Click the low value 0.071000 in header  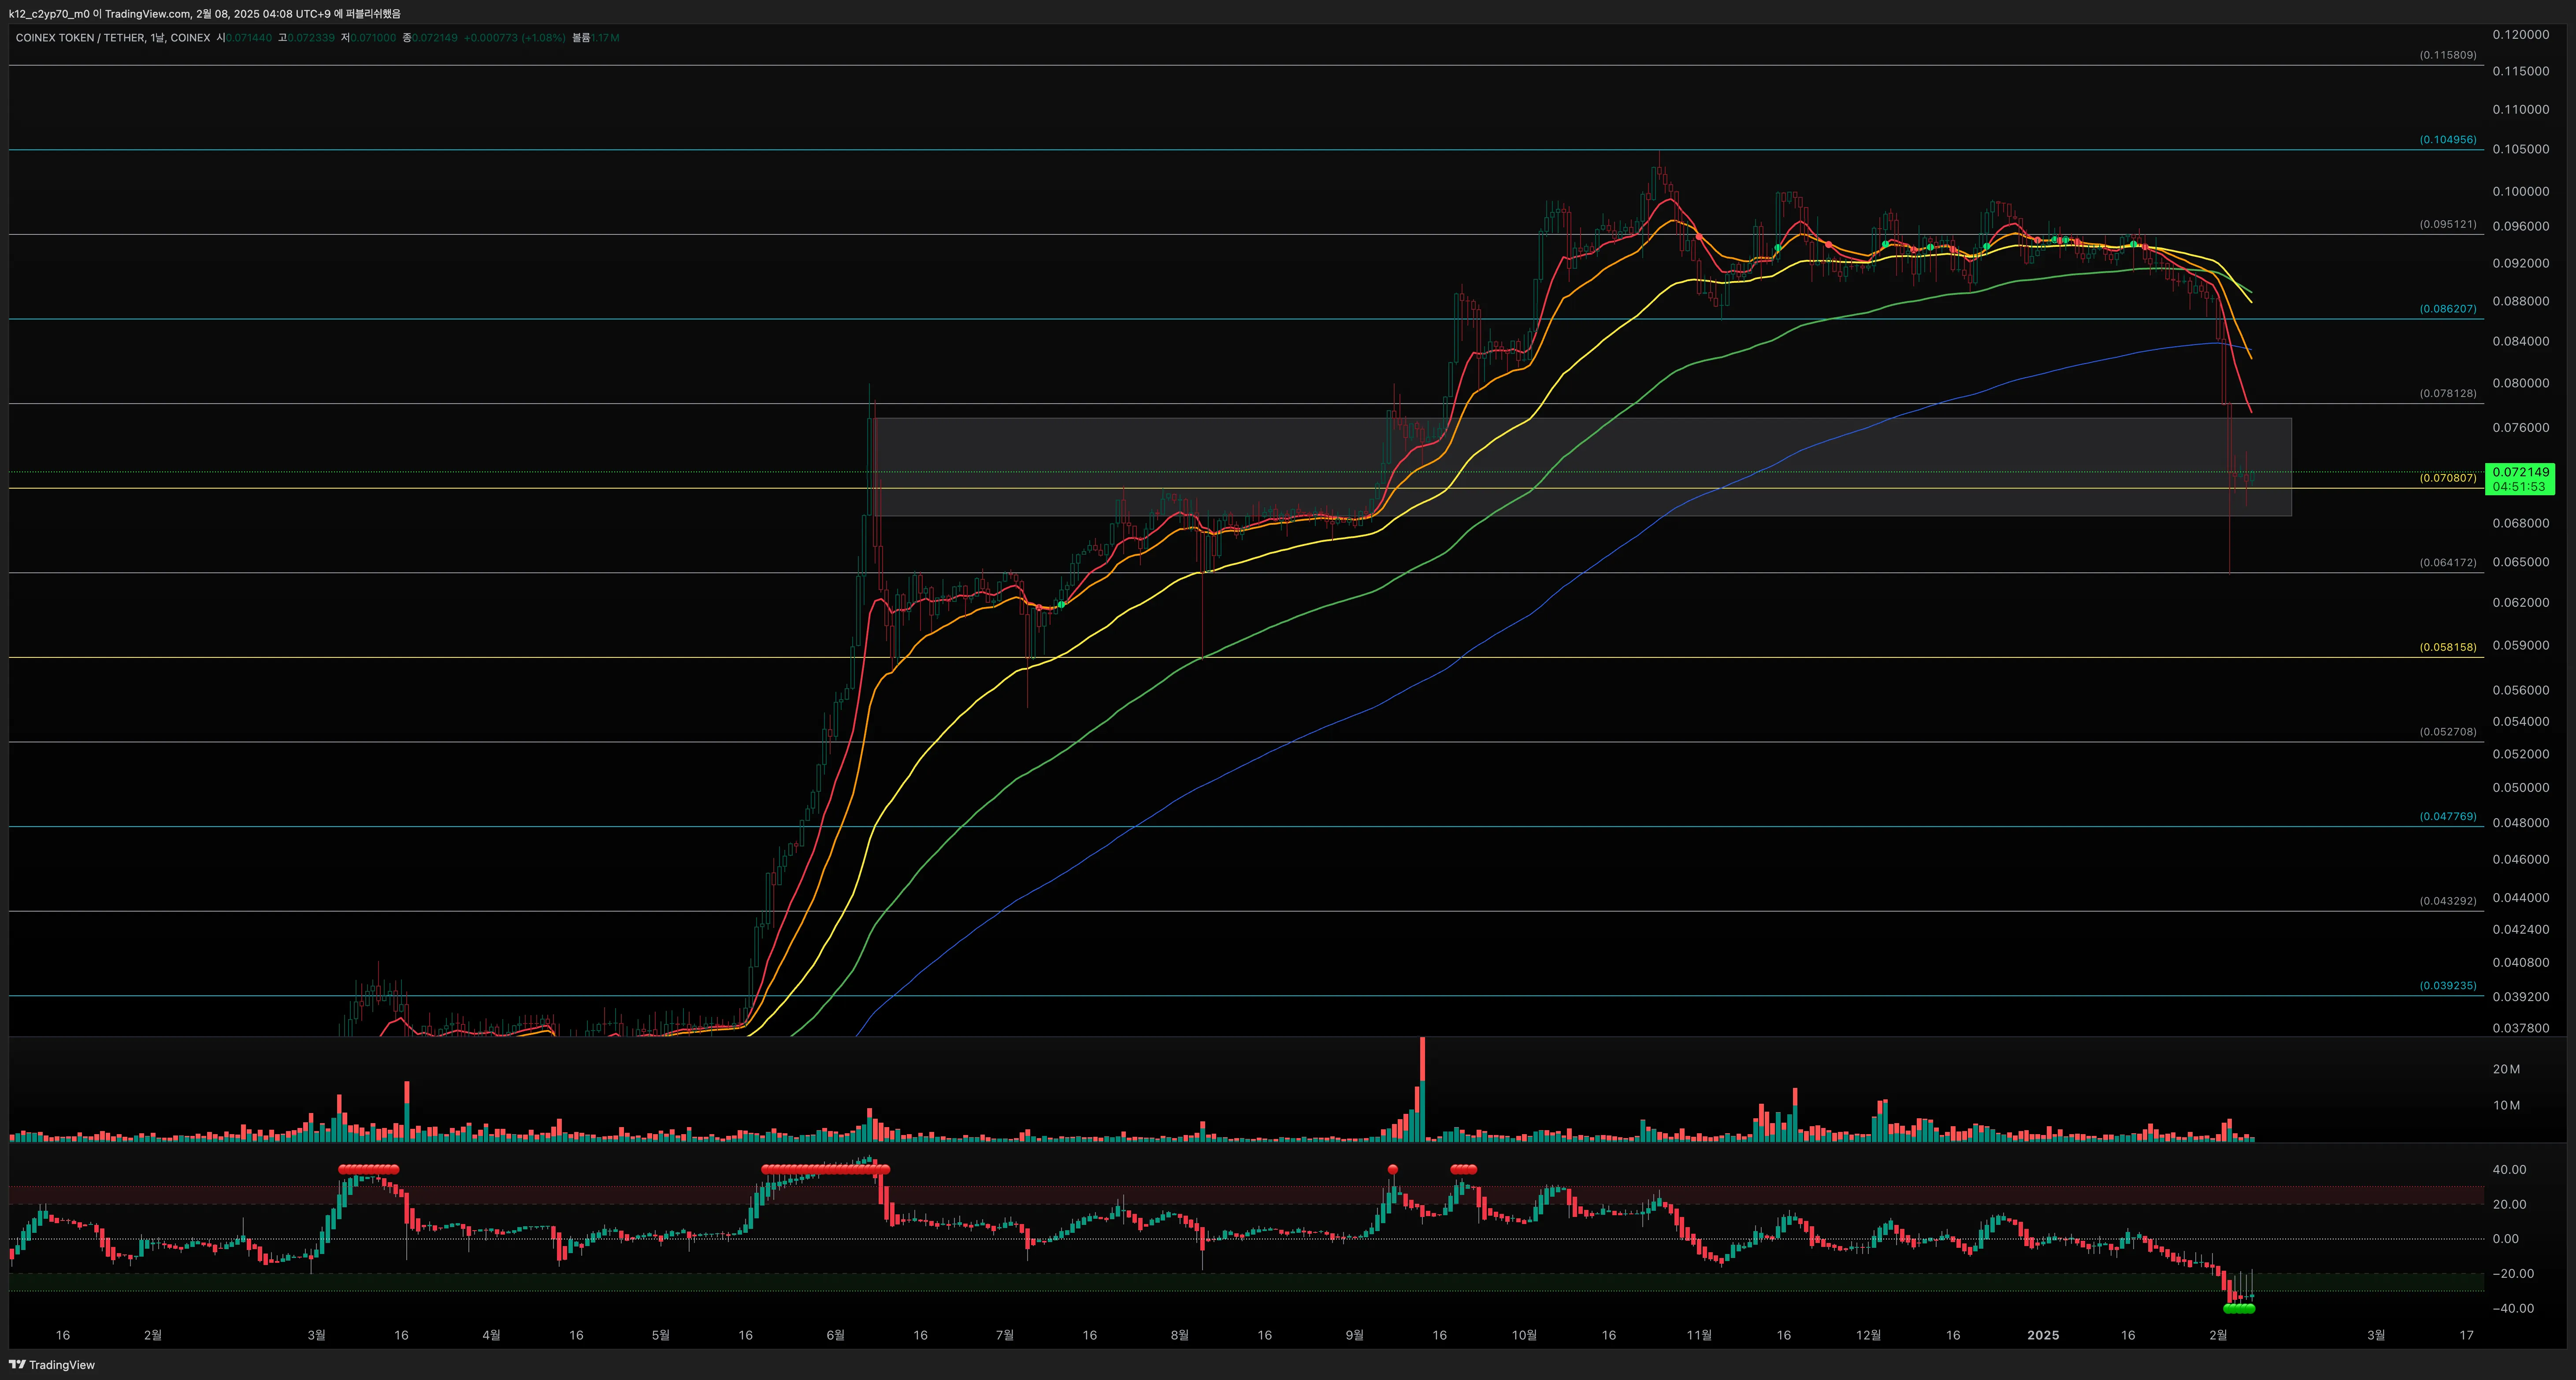click(373, 38)
